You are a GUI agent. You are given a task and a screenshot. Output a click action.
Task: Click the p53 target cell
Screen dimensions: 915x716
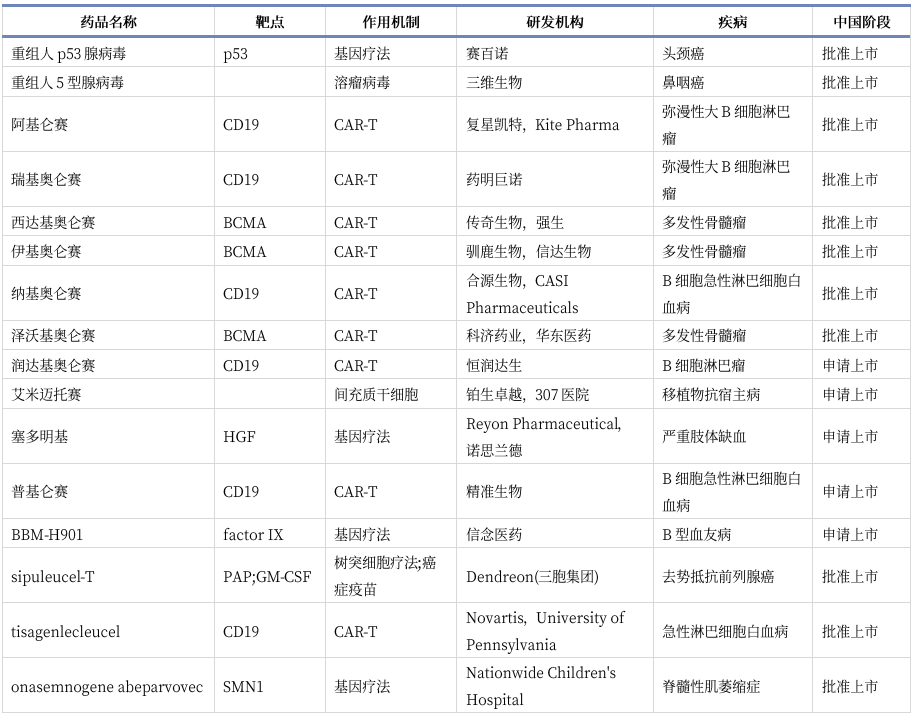[236, 54]
